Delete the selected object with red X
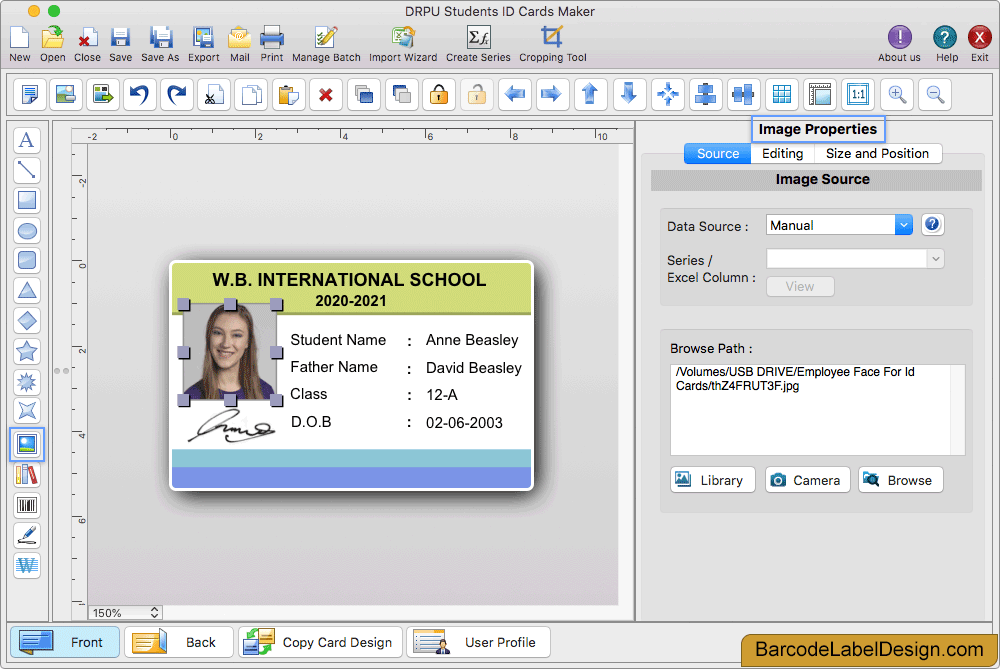 point(326,95)
